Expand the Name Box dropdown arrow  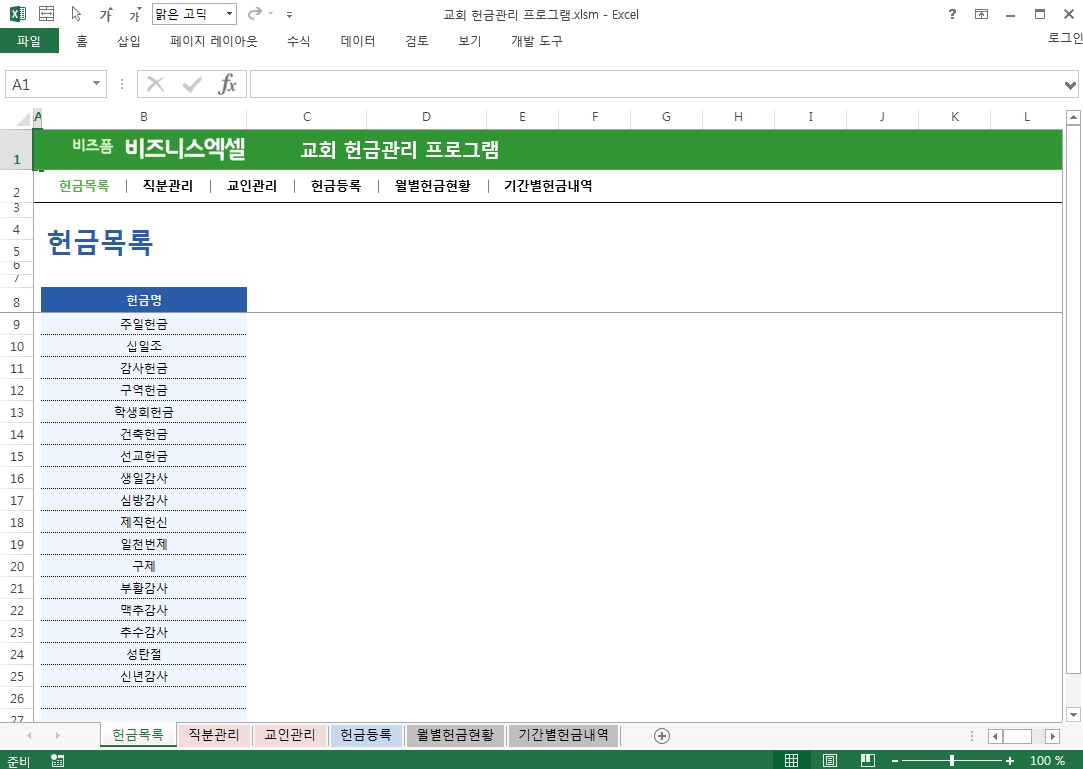pos(97,84)
